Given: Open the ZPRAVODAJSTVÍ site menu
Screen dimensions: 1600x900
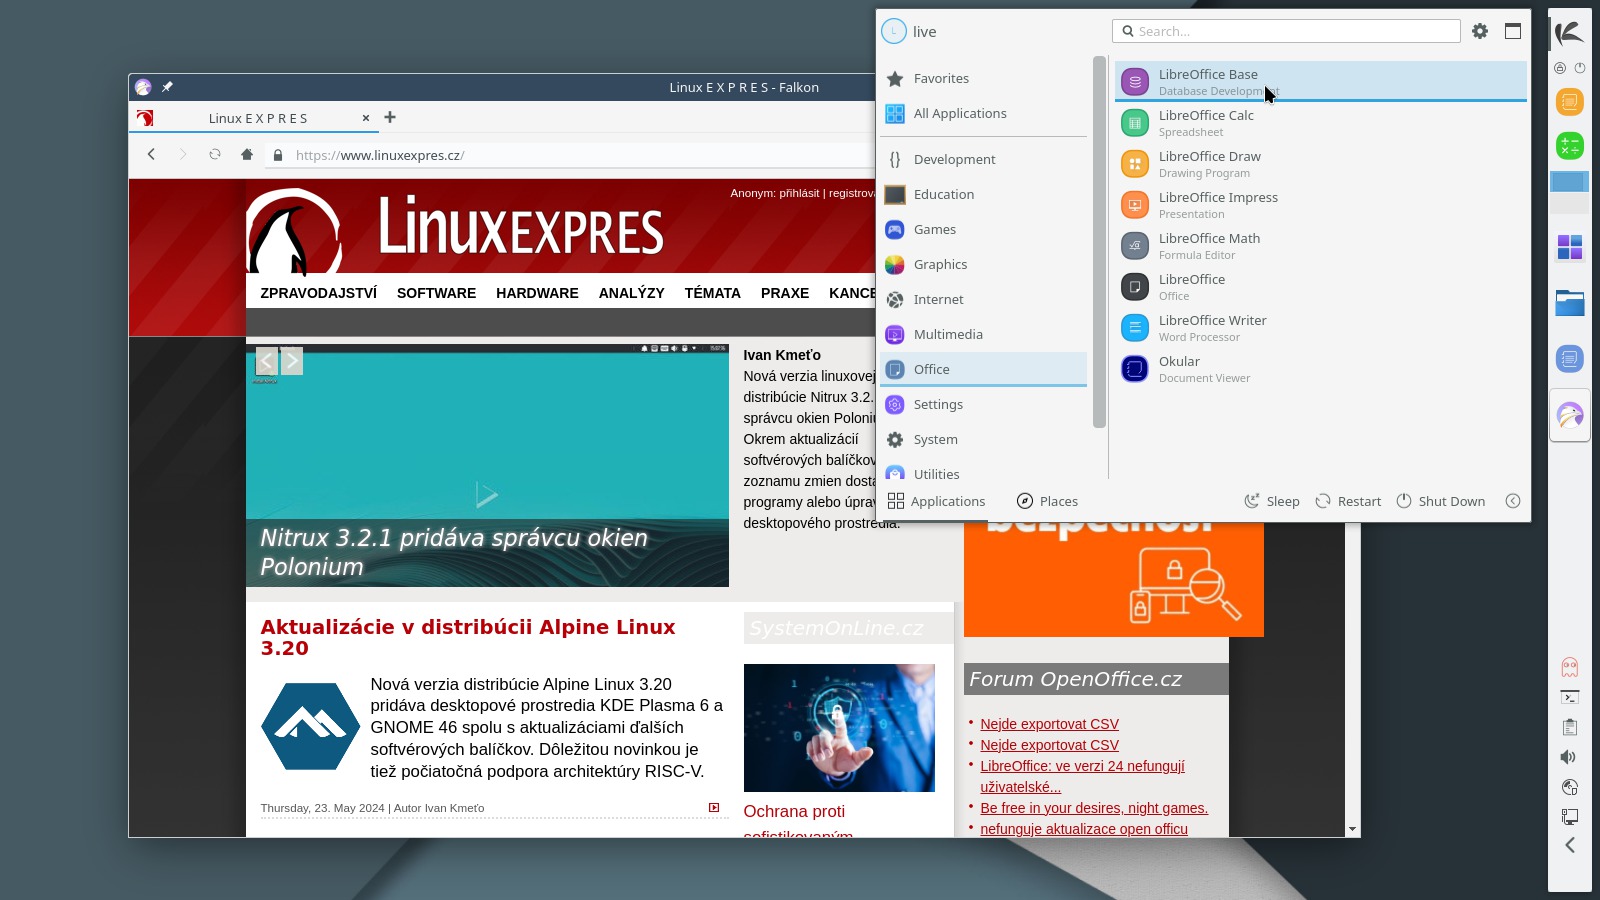Looking at the screenshot, I should (x=319, y=293).
